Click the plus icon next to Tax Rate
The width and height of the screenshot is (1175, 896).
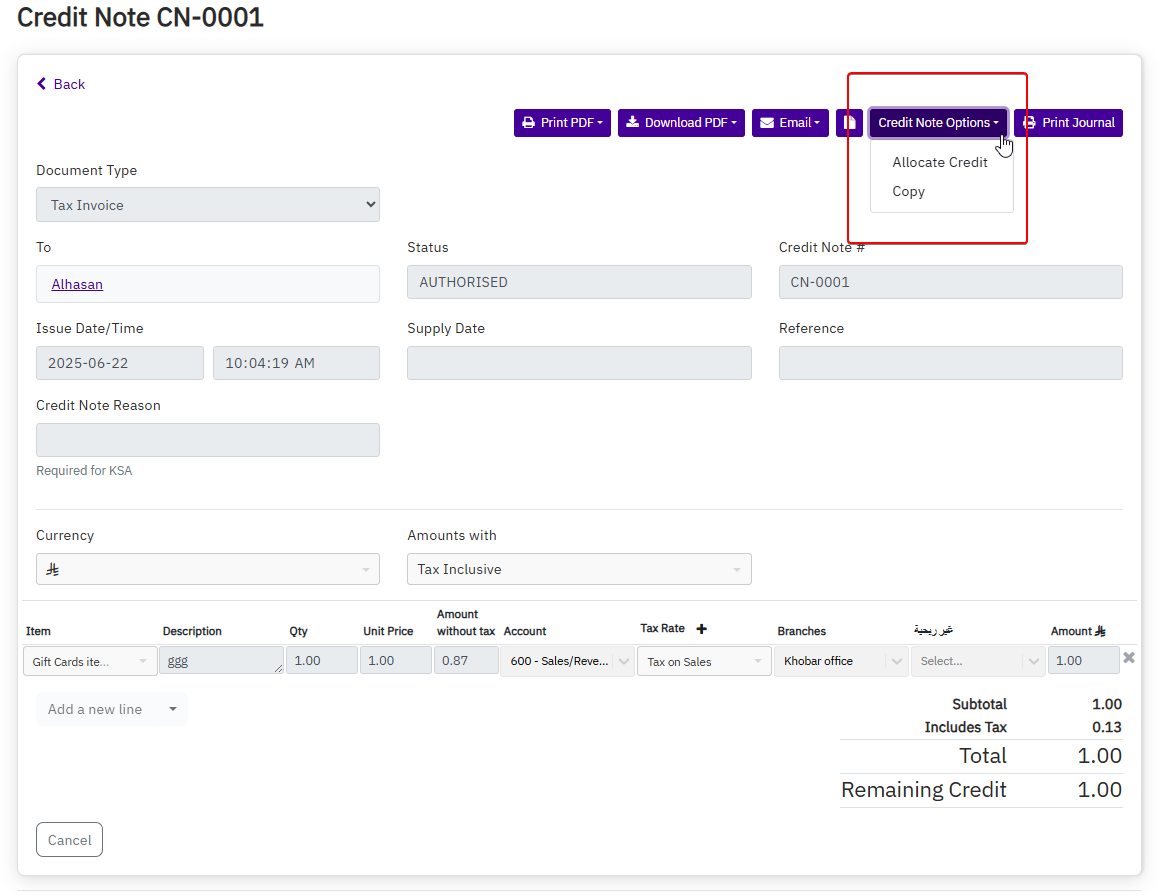pyautogui.click(x=701, y=629)
